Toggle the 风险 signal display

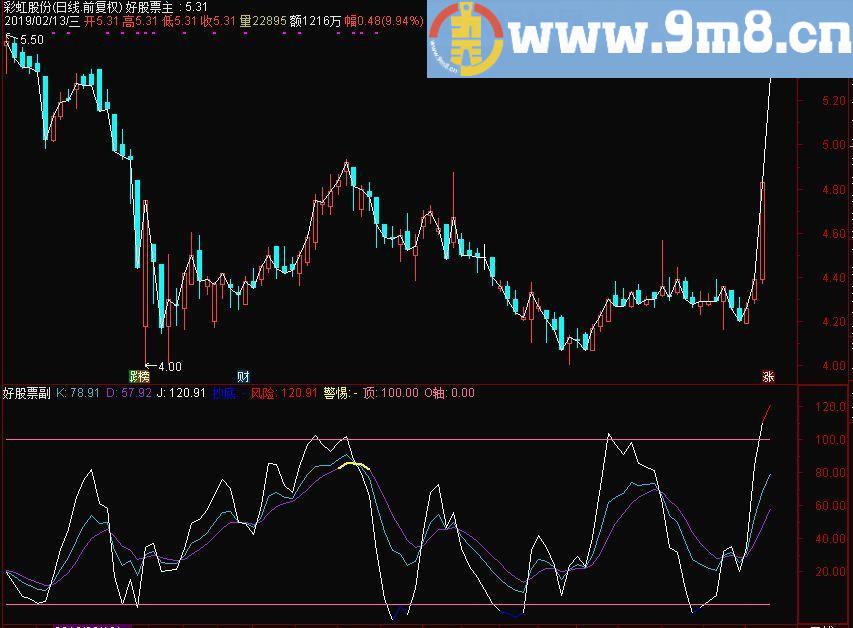(262, 393)
